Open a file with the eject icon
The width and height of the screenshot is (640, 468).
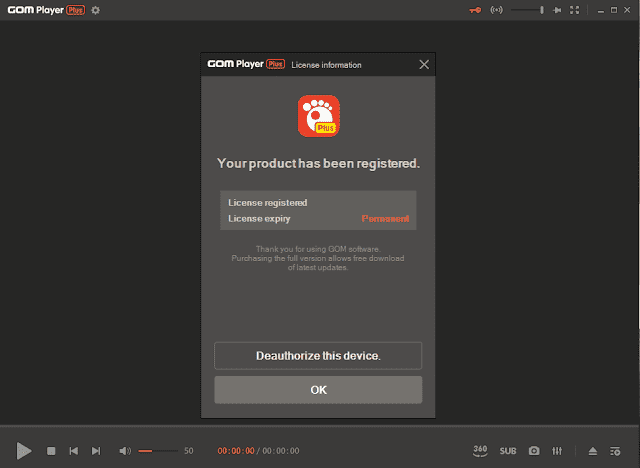tap(593, 451)
